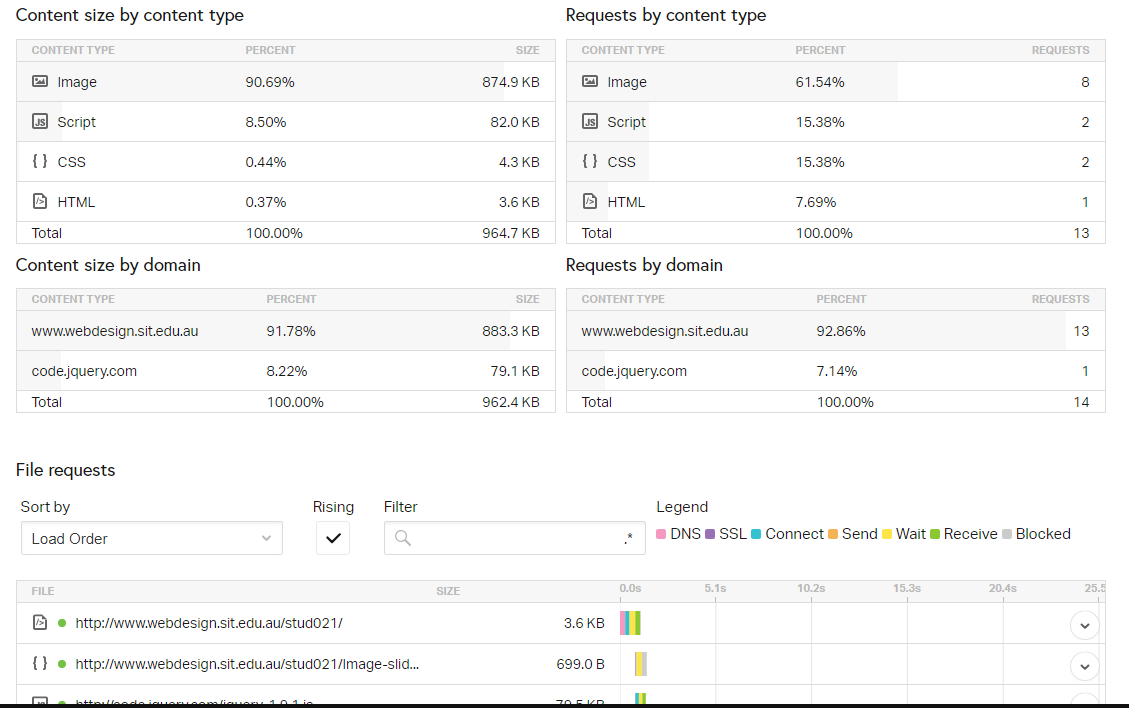Open the stud021/Image-slid CSS file link
Viewport: 1129px width, 708px height.
[x=247, y=663]
